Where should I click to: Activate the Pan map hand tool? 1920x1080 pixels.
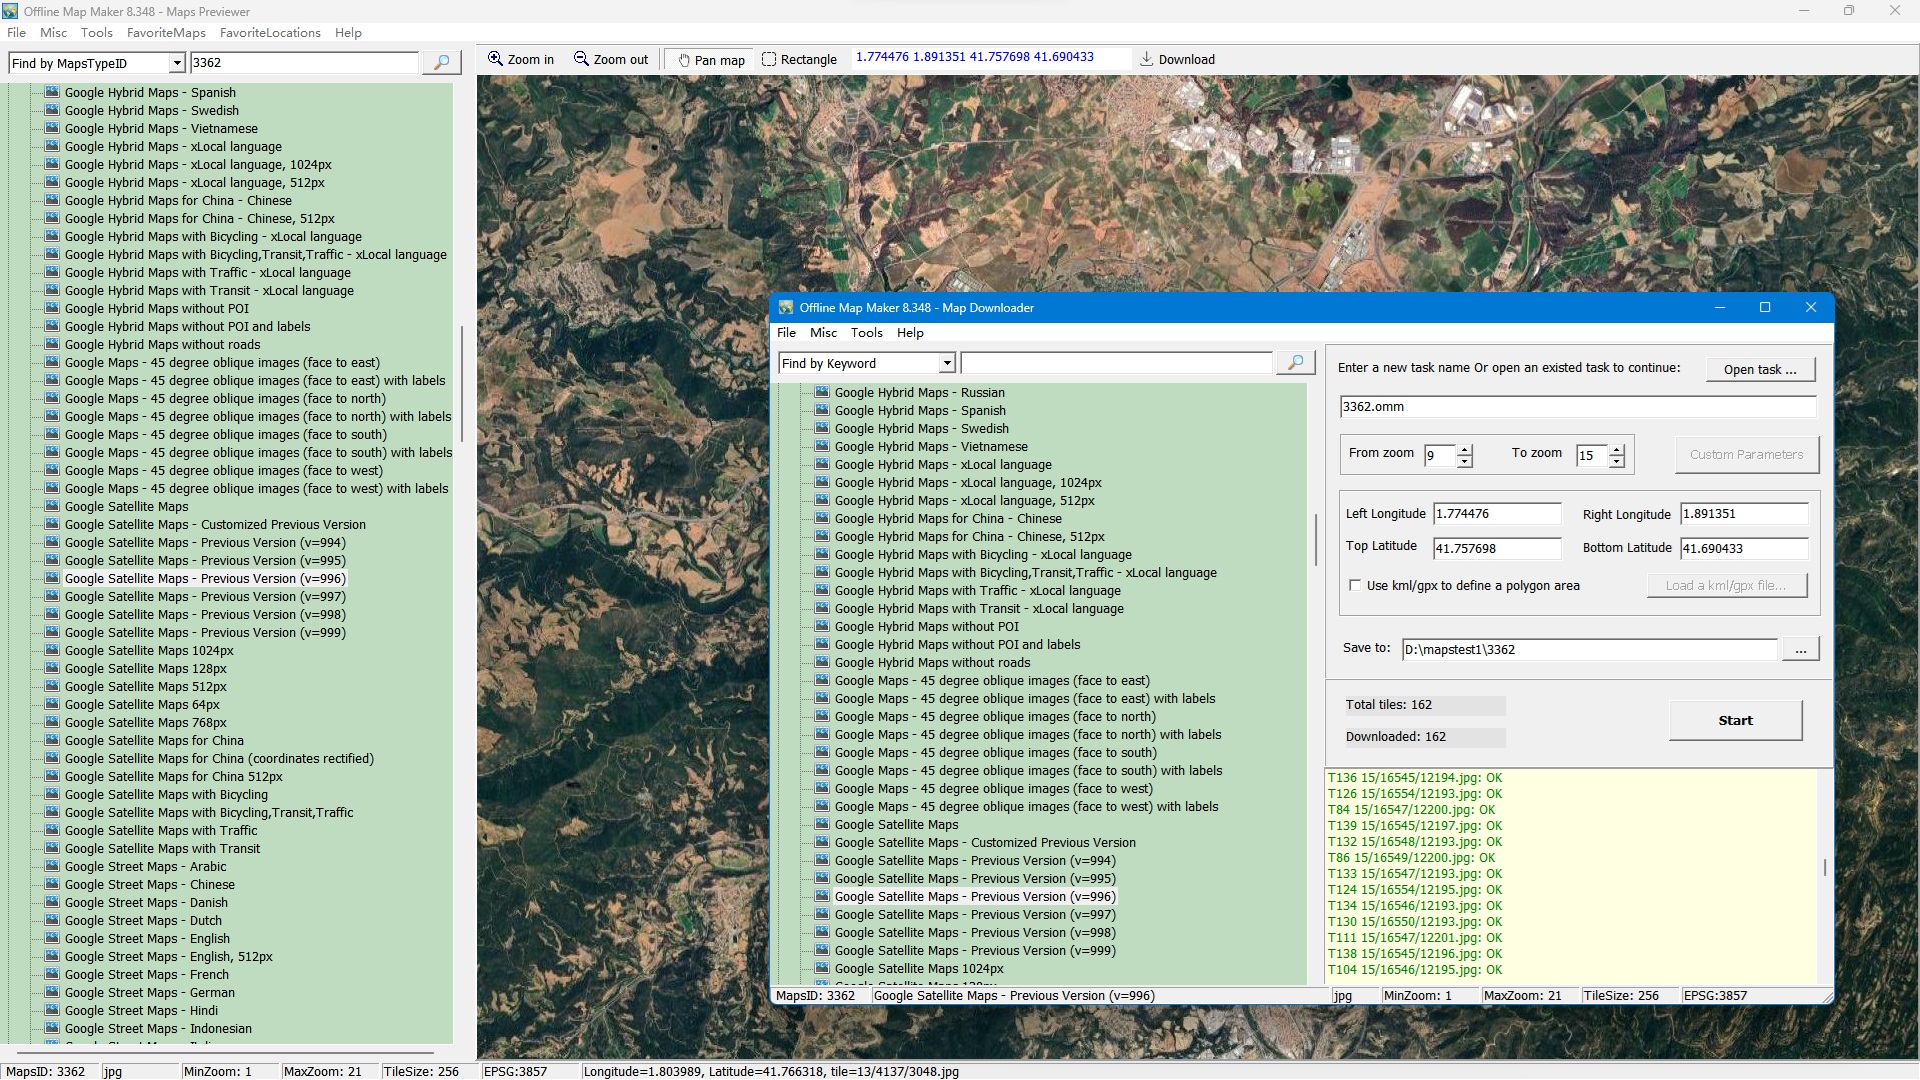tap(711, 60)
